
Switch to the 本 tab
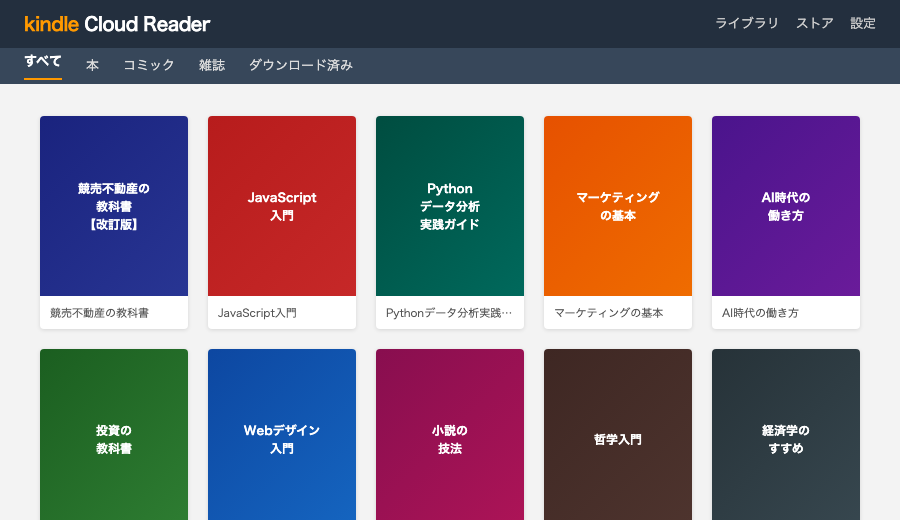pos(92,65)
